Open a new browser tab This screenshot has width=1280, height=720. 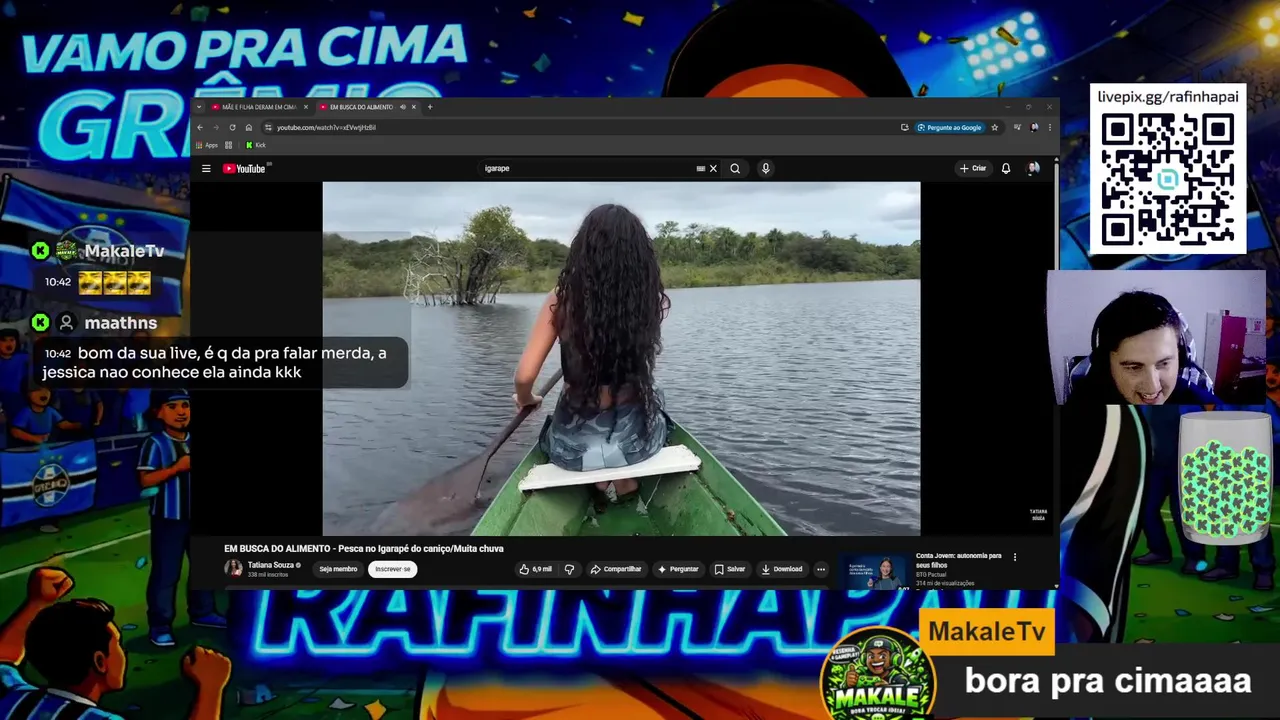point(430,107)
